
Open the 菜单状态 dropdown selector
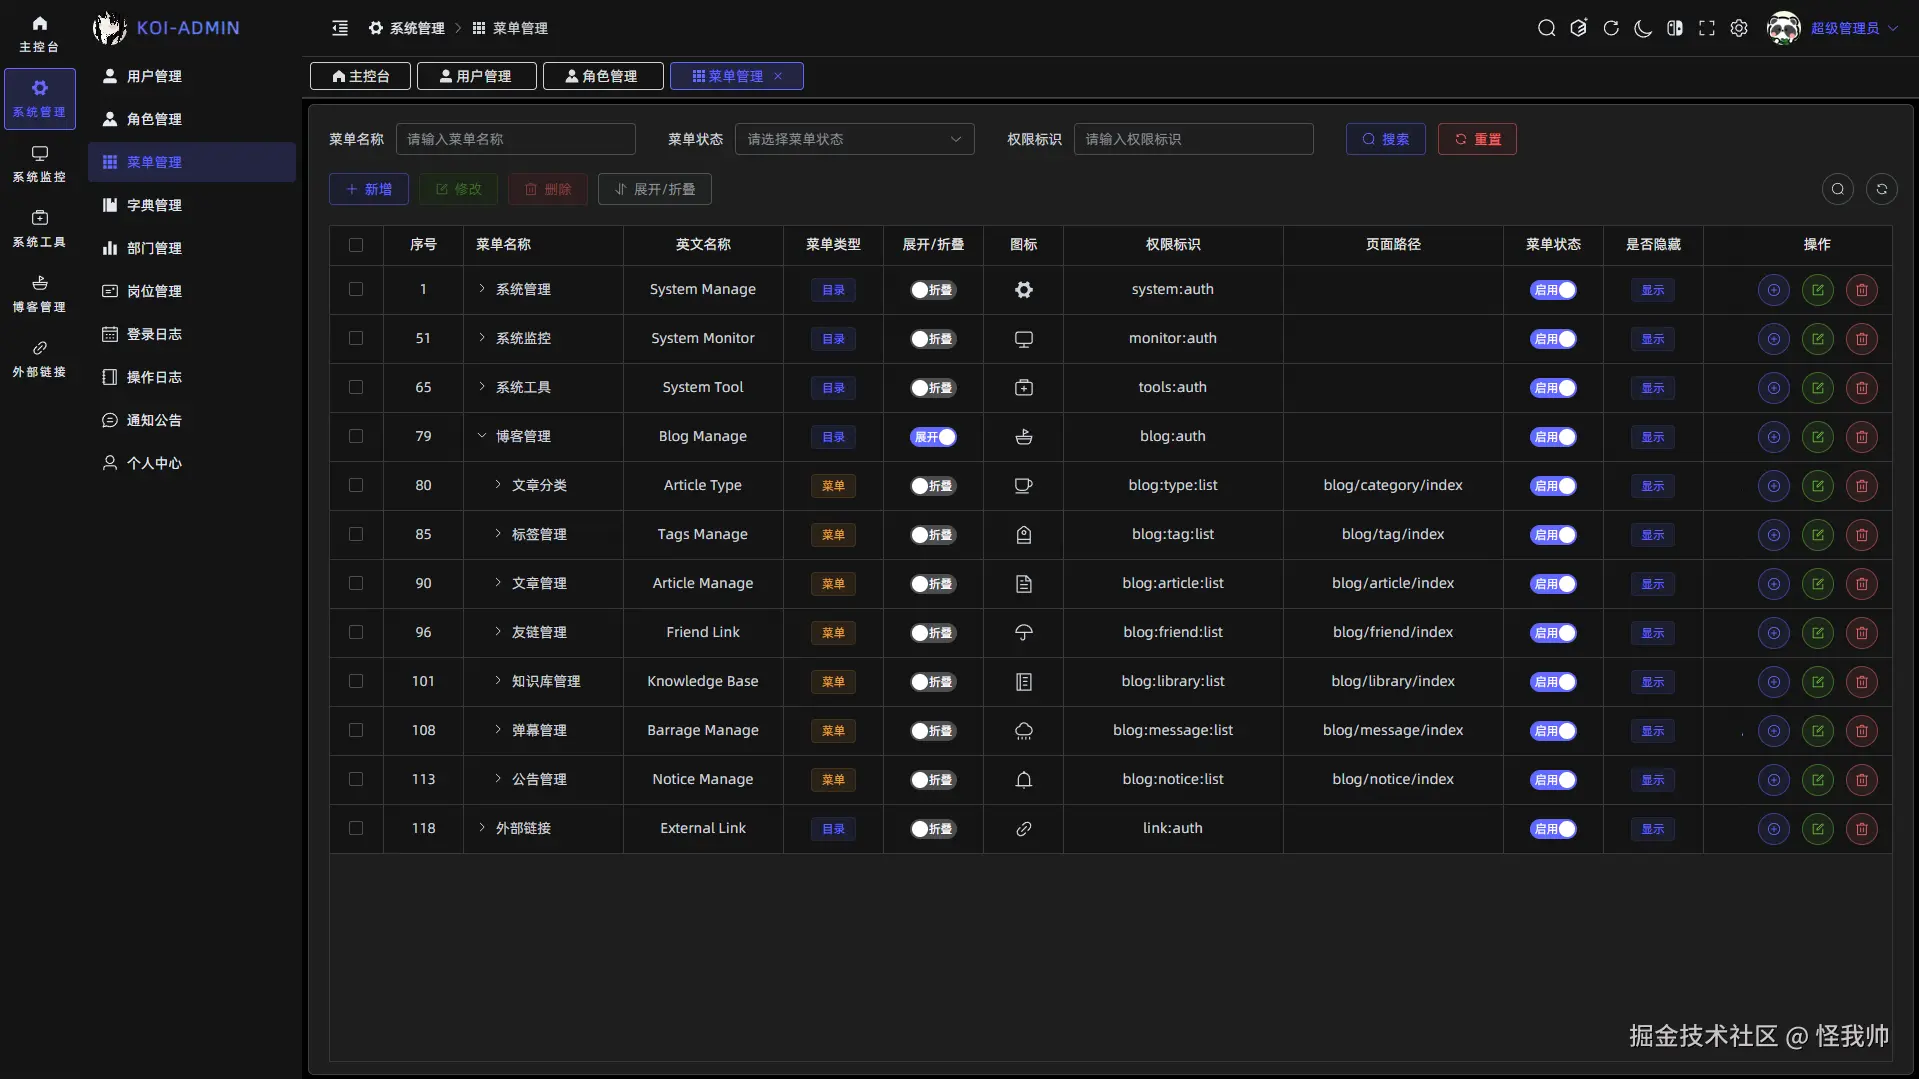[854, 139]
